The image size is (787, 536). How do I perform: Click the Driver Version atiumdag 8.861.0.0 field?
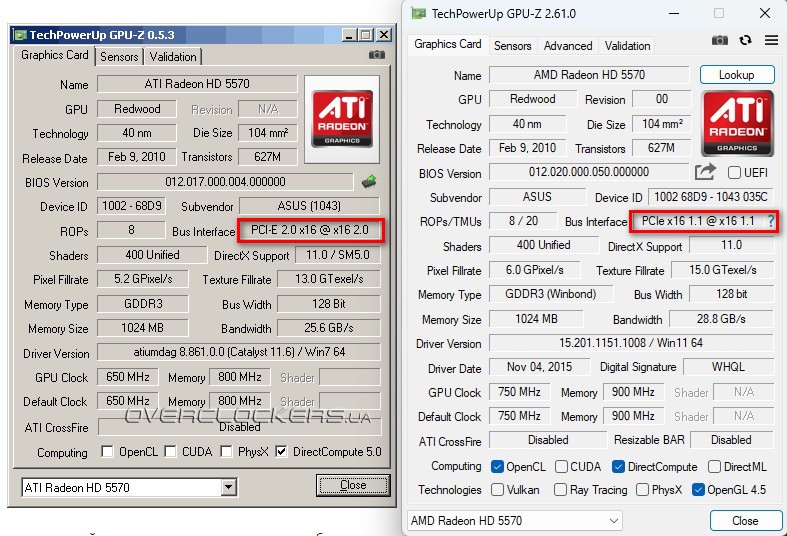click(x=239, y=352)
